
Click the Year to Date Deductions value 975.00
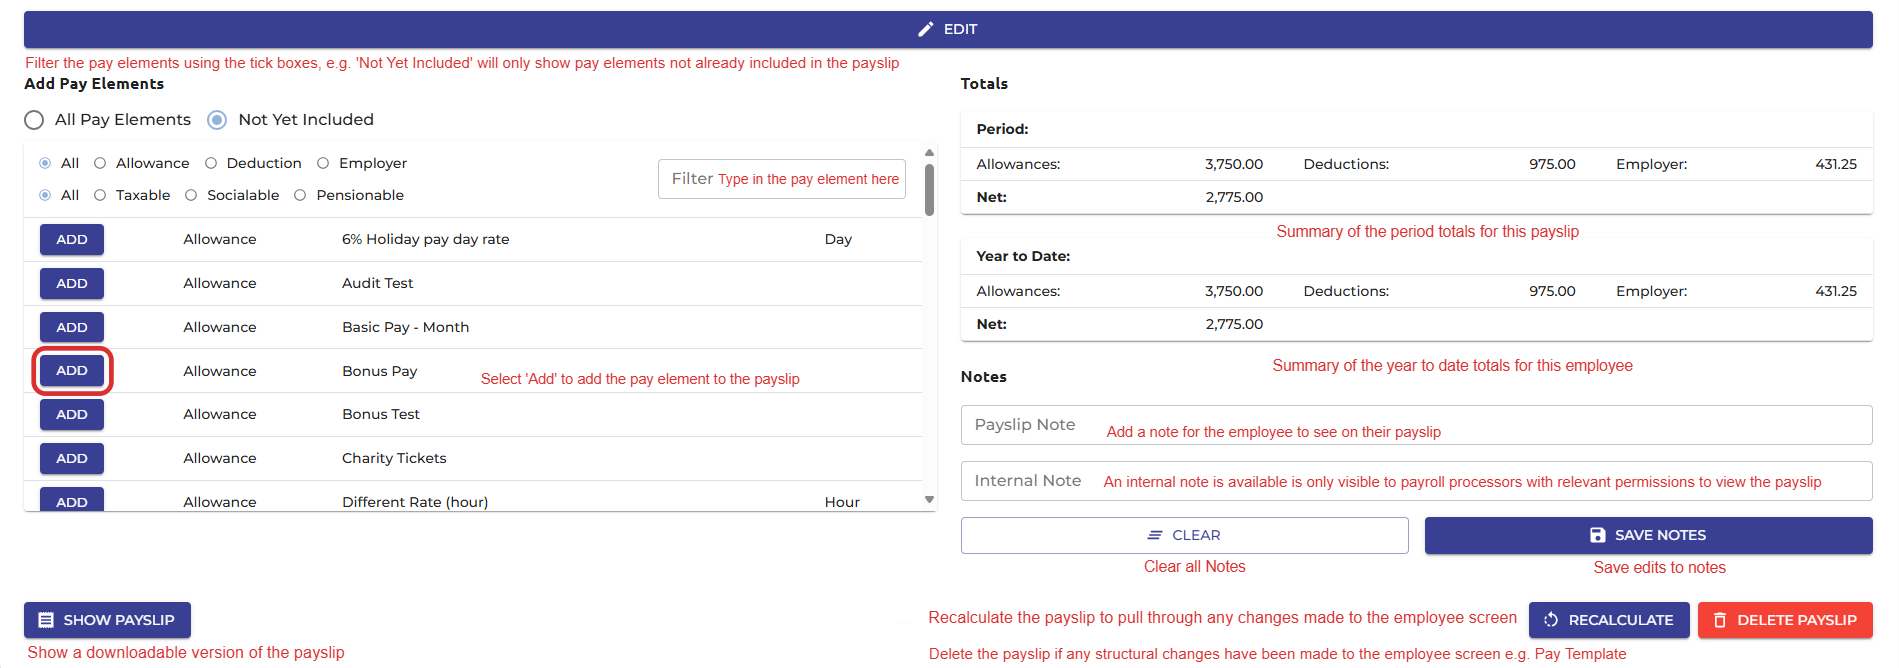pyautogui.click(x=1552, y=291)
